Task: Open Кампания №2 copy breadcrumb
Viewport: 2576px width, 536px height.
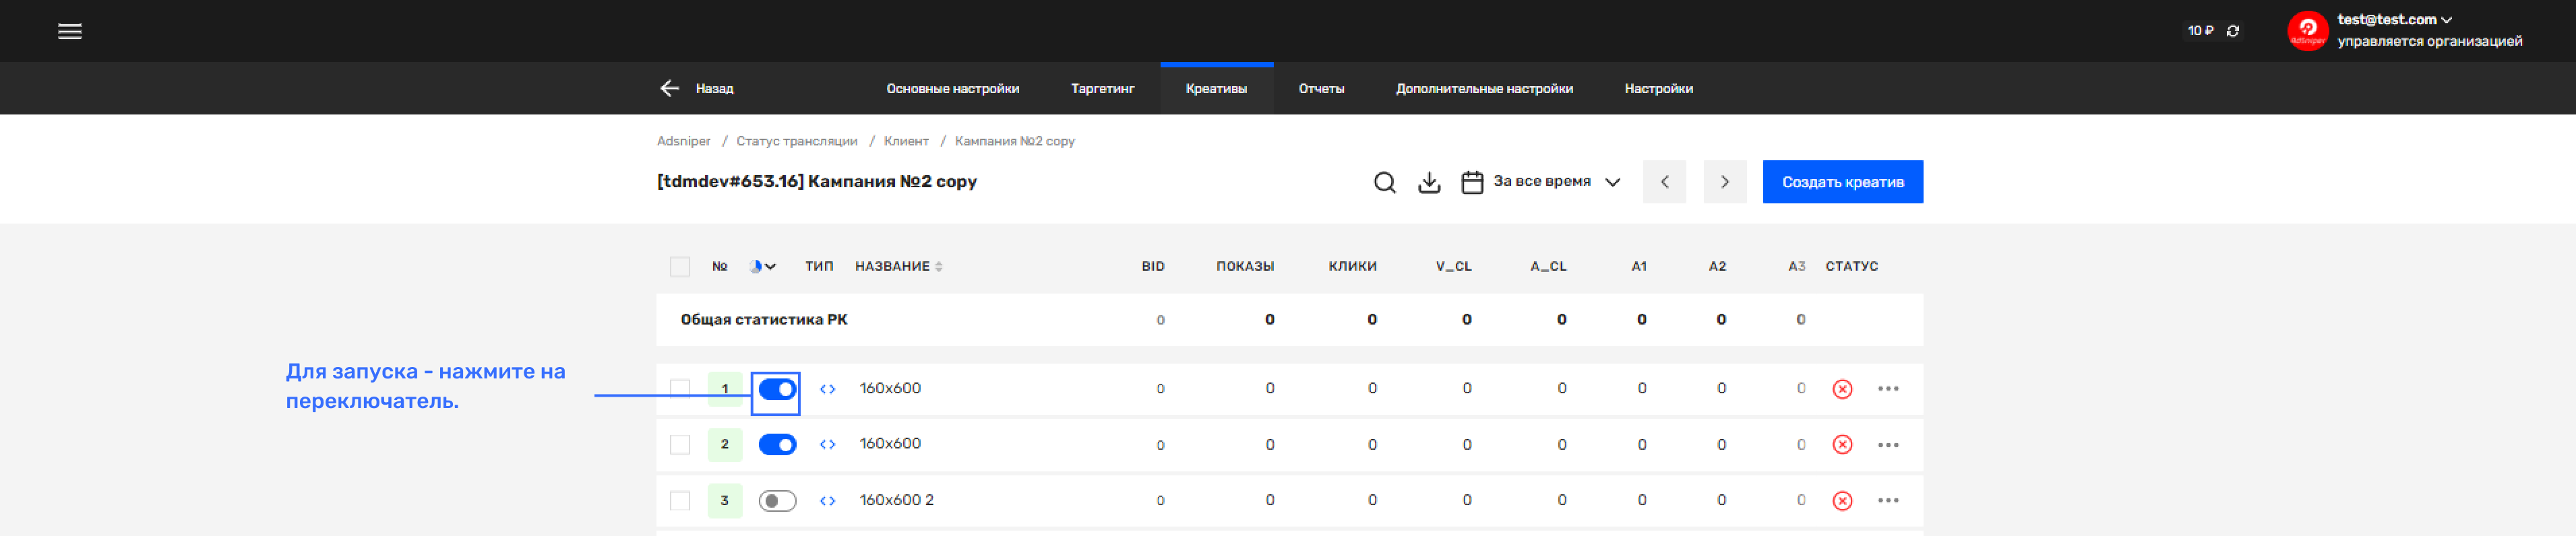Action: 1014,141
